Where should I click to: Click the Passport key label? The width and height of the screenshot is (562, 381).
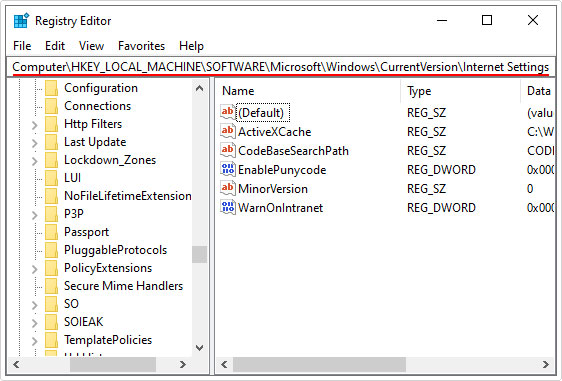(x=86, y=232)
